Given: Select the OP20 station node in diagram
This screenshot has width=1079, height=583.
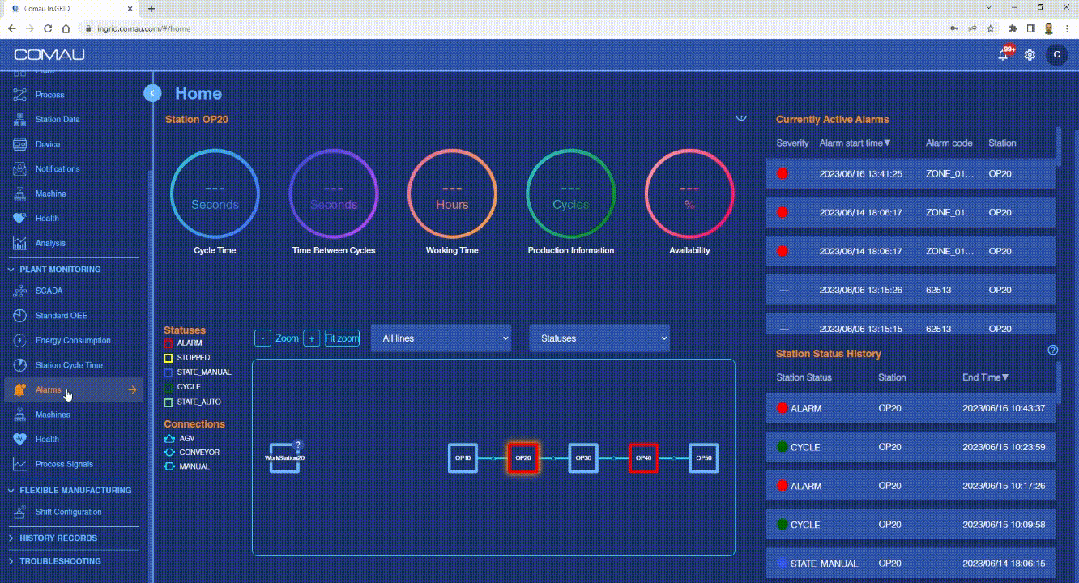Looking at the screenshot, I should [x=523, y=458].
